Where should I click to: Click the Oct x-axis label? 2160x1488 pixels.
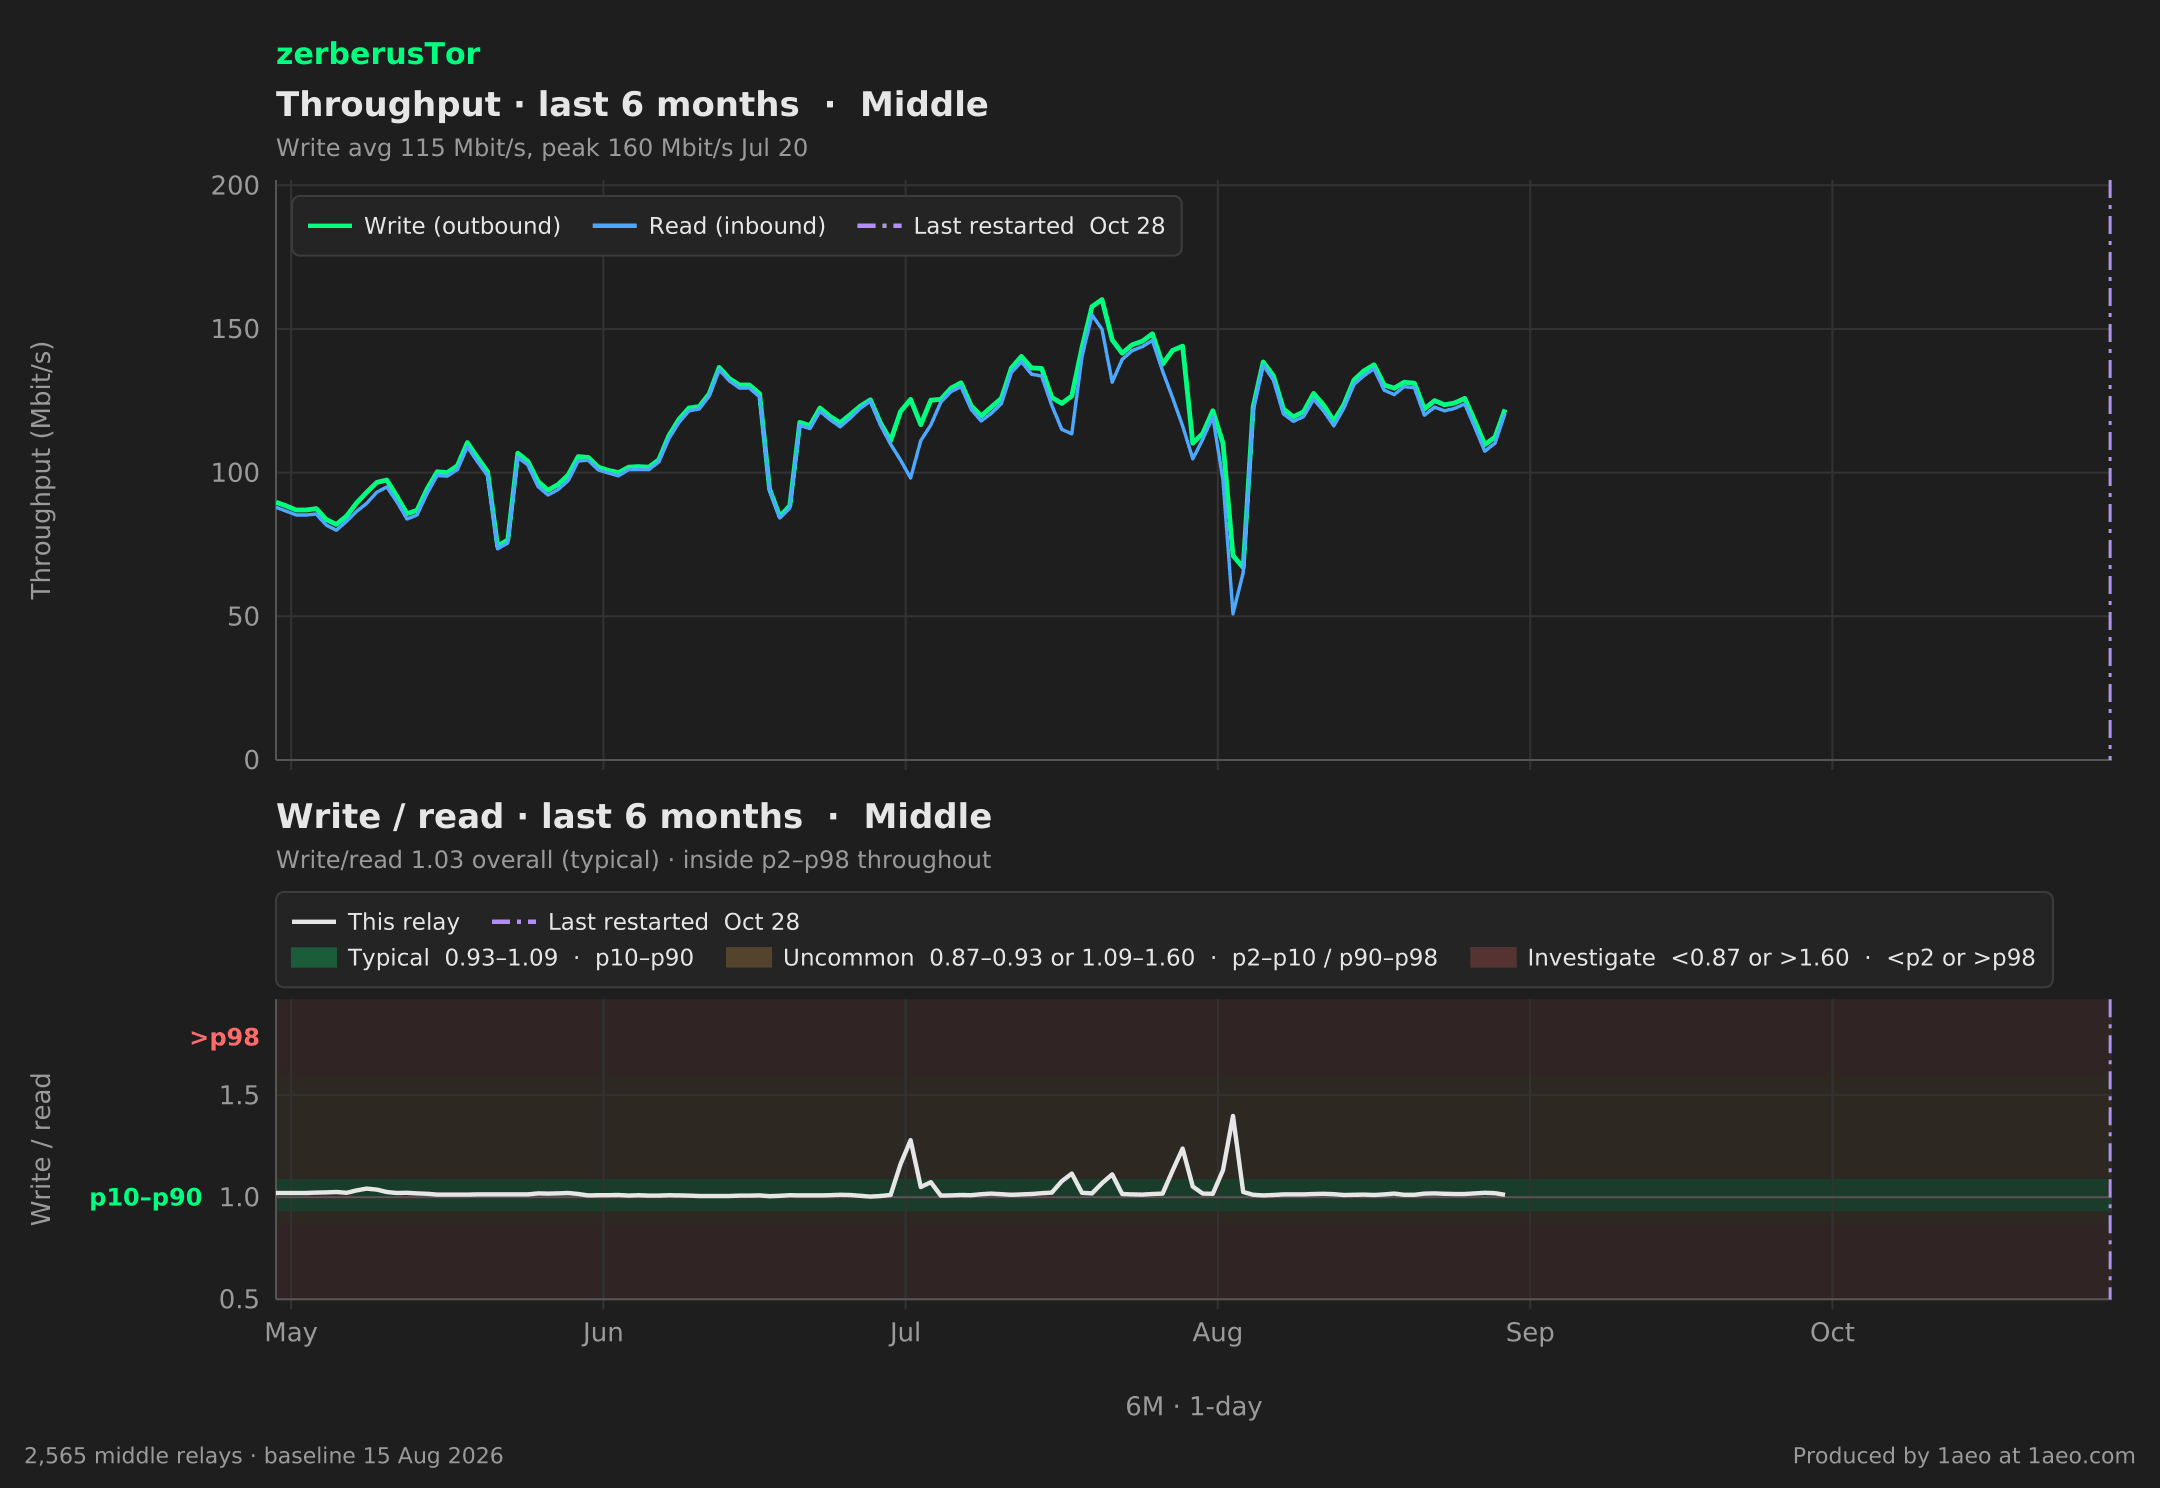[1832, 1333]
